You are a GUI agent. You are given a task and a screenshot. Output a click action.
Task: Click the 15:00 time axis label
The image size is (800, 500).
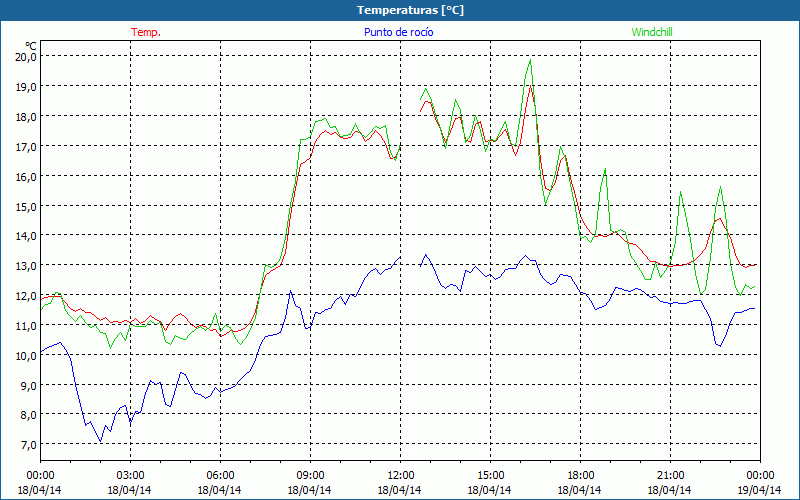[x=490, y=475]
